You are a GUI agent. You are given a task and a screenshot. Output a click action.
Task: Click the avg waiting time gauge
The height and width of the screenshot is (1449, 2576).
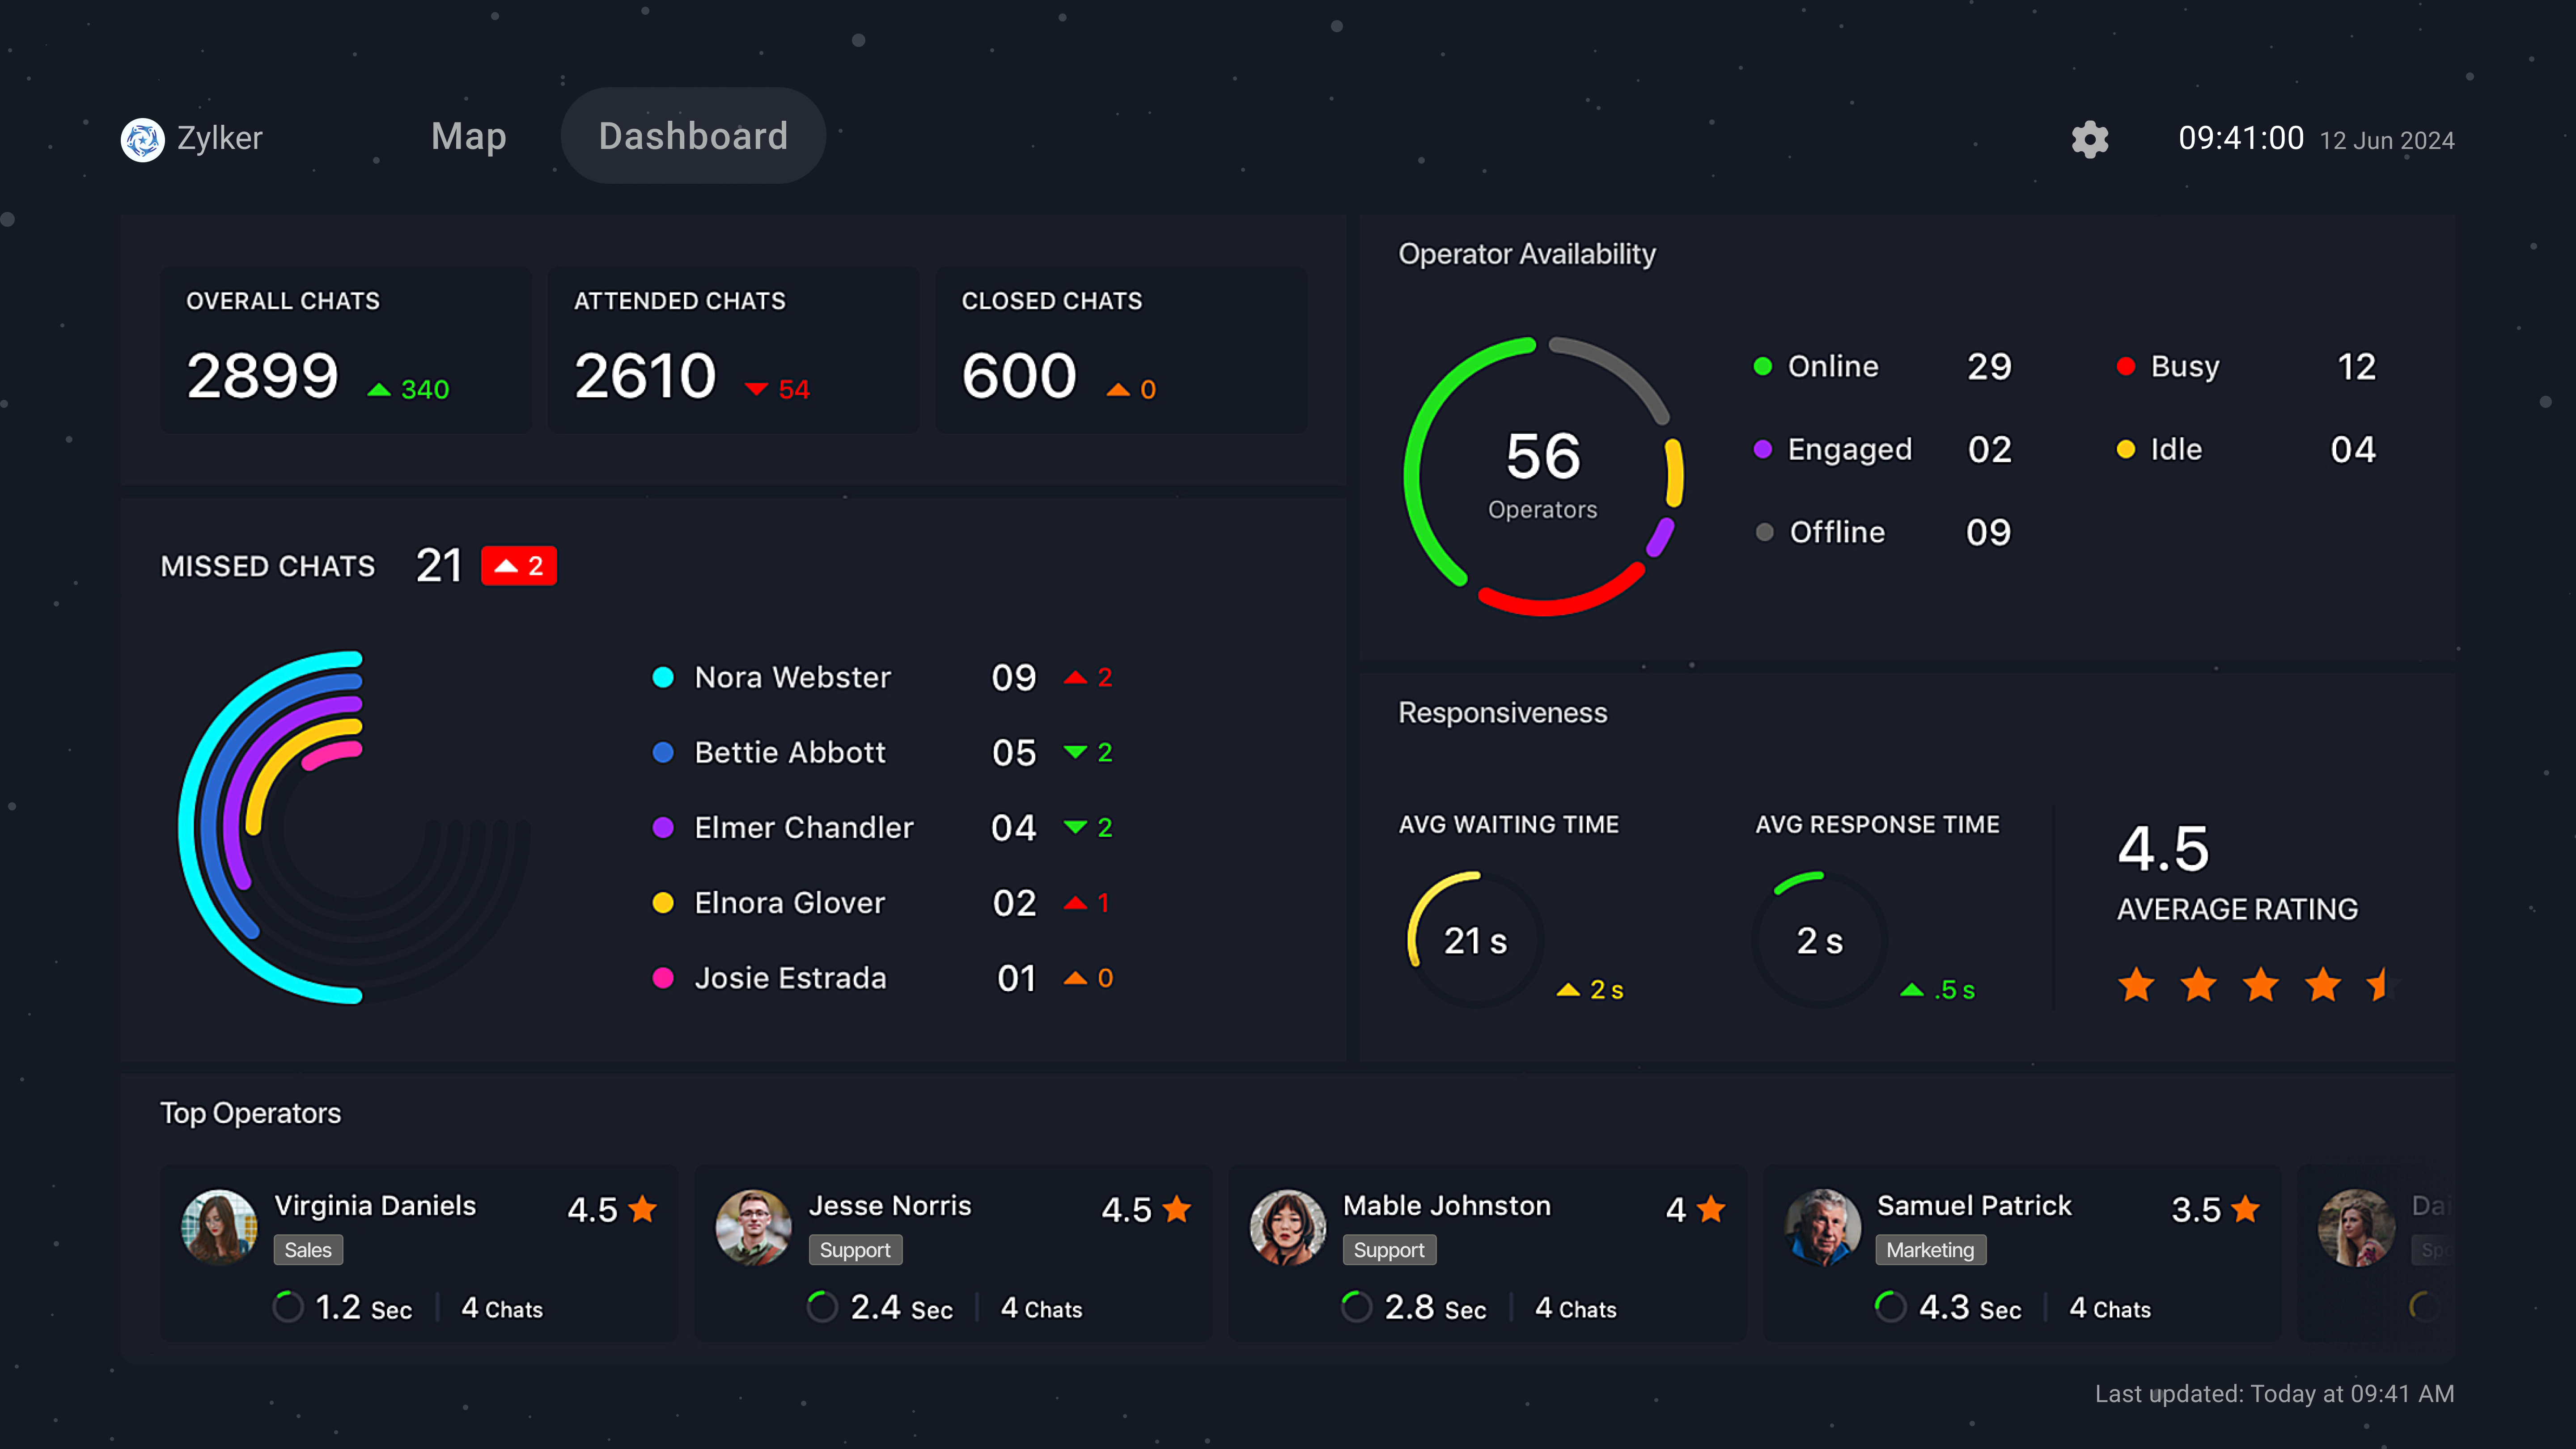(x=1475, y=939)
